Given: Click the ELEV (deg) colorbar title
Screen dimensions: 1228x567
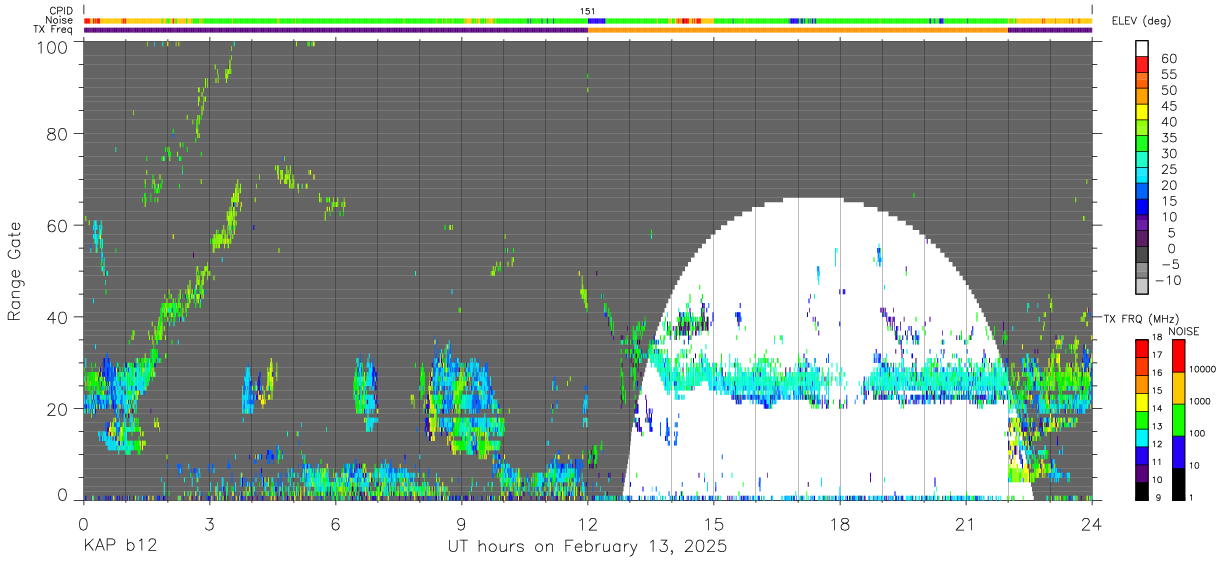Looking at the screenshot, I should pyautogui.click(x=1142, y=21).
